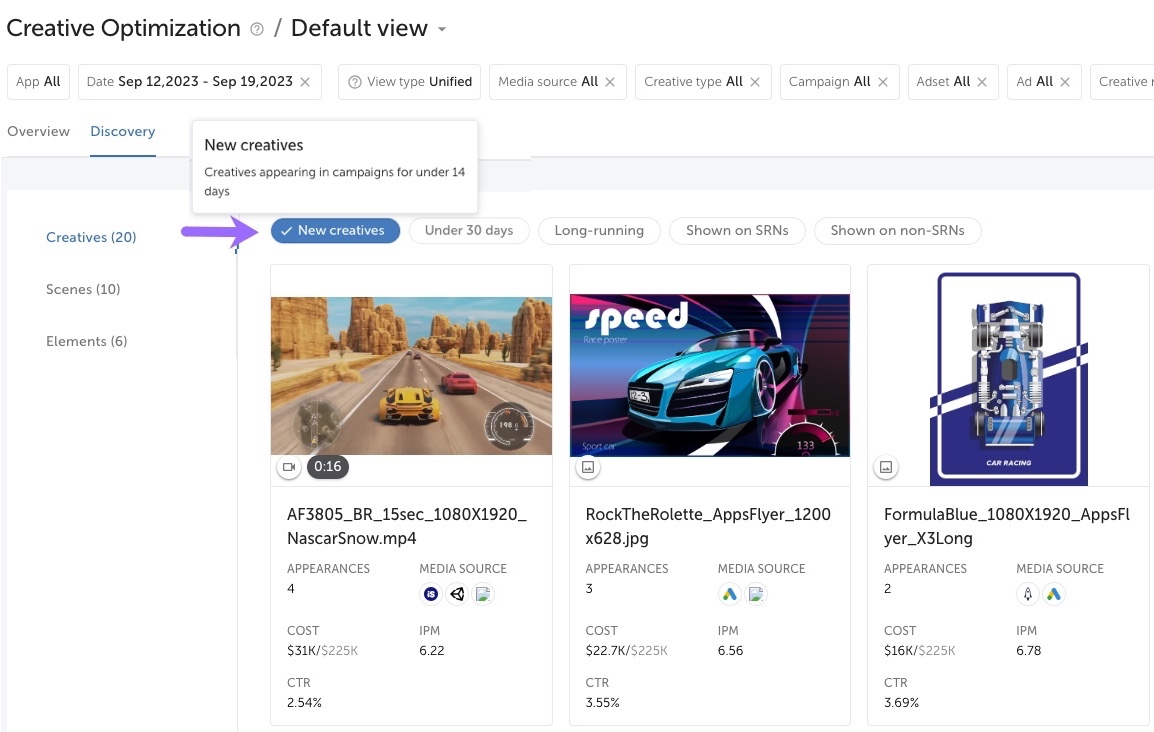The width and height of the screenshot is (1154, 732).
Task: Open the NascarSnow desert racing video thumbnail
Action: tap(411, 375)
